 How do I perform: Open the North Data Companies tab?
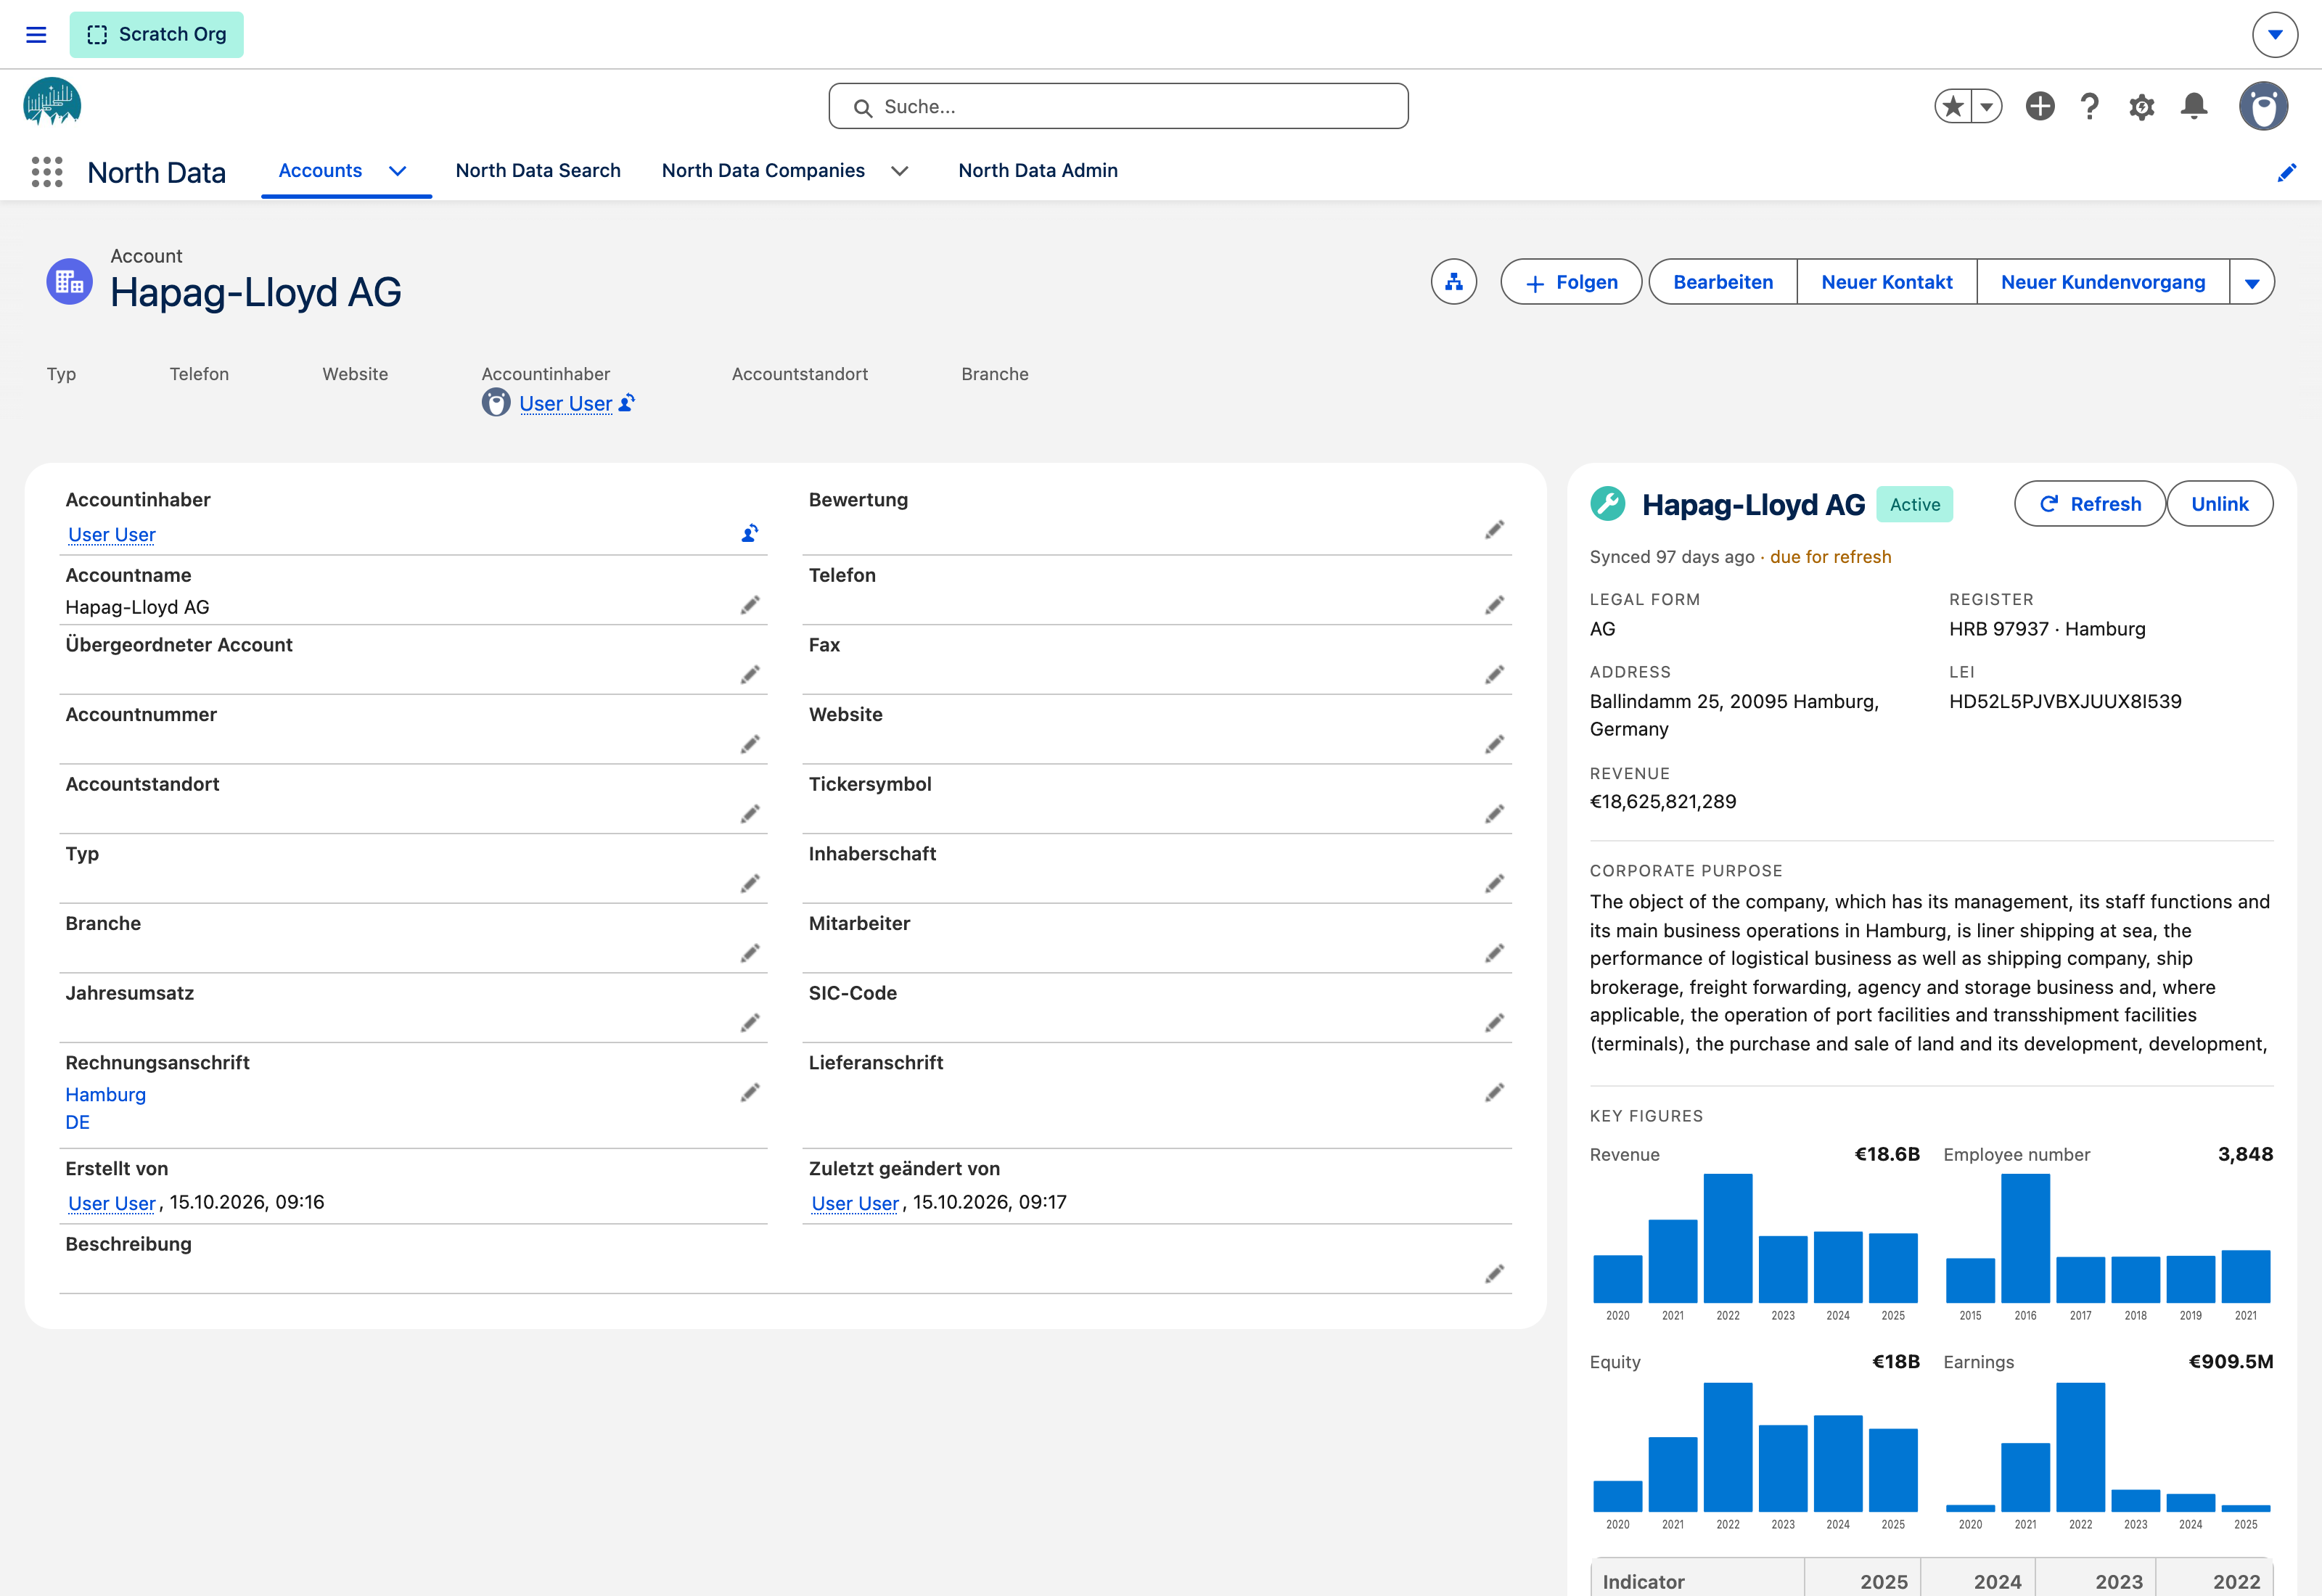tap(763, 171)
